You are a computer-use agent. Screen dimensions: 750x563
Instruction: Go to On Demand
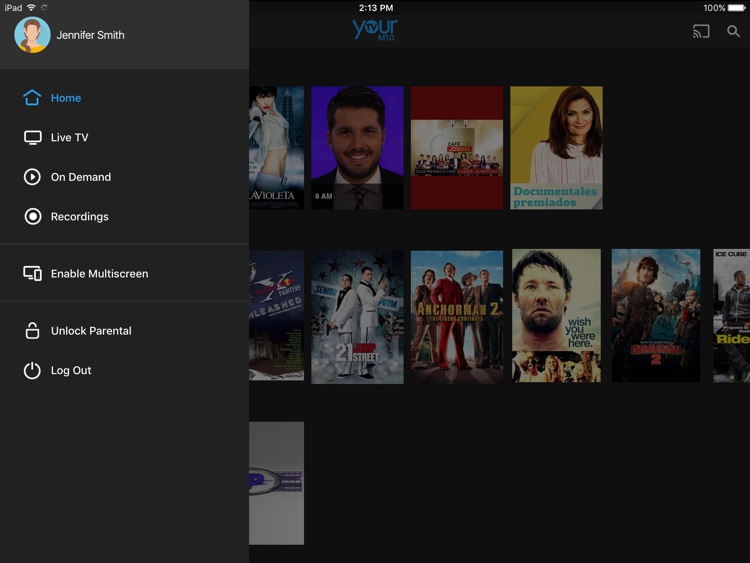[x=124, y=177]
